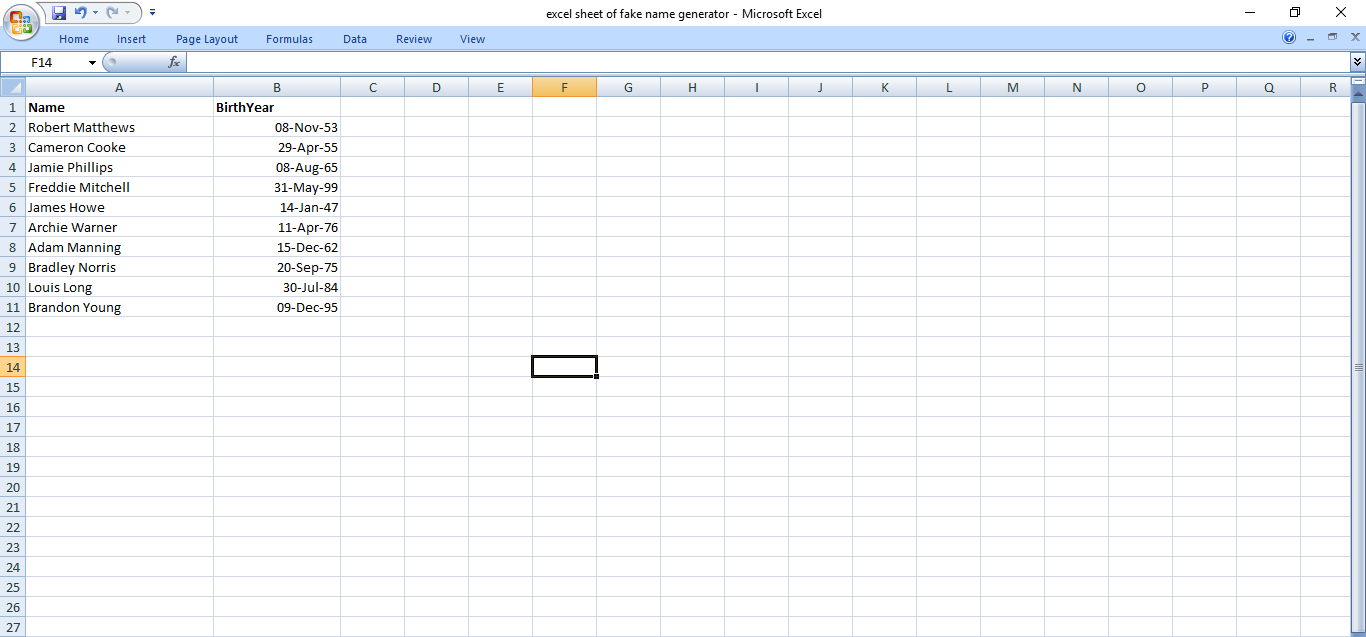This screenshot has height=637, width=1366.
Task: Minimize the workbook window inside Excel
Action: [x=1310, y=38]
